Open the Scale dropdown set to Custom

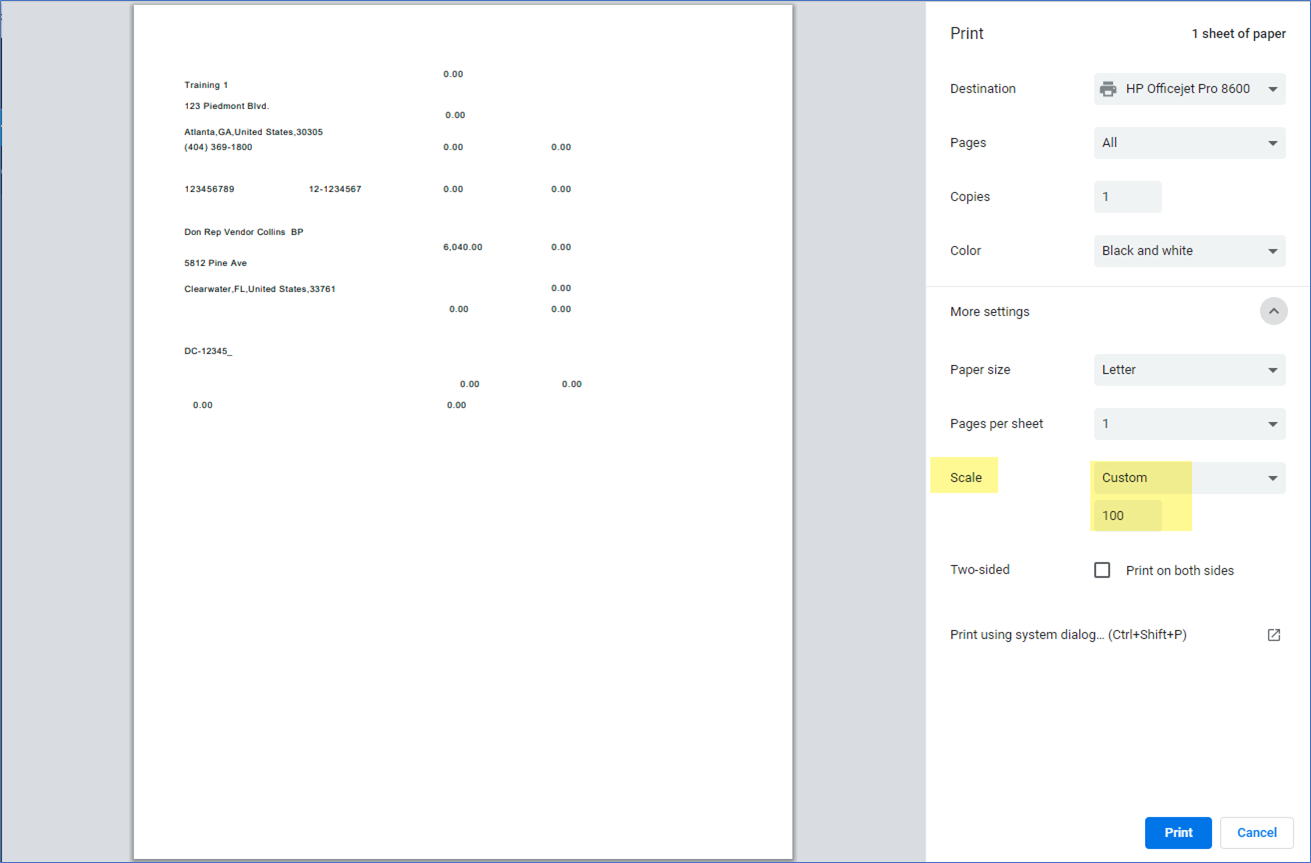[1189, 478]
